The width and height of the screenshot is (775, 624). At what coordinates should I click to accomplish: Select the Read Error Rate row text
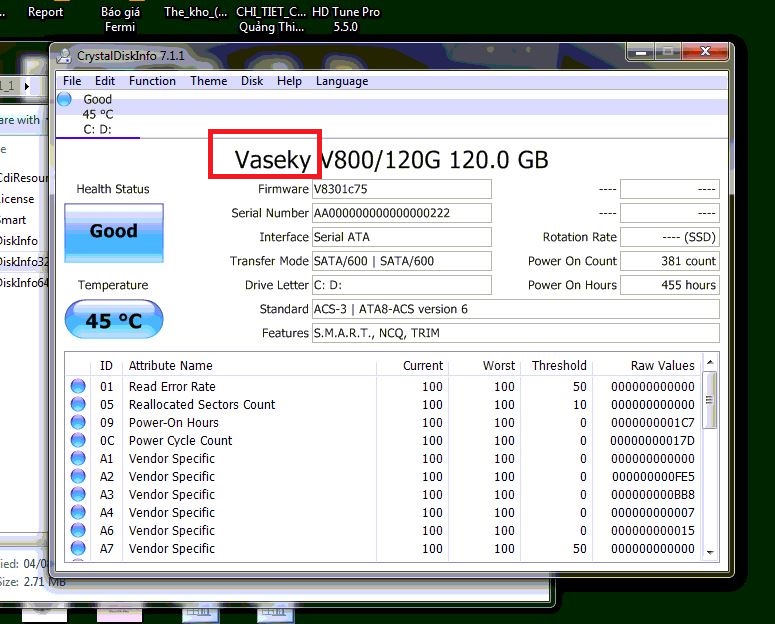click(172, 387)
